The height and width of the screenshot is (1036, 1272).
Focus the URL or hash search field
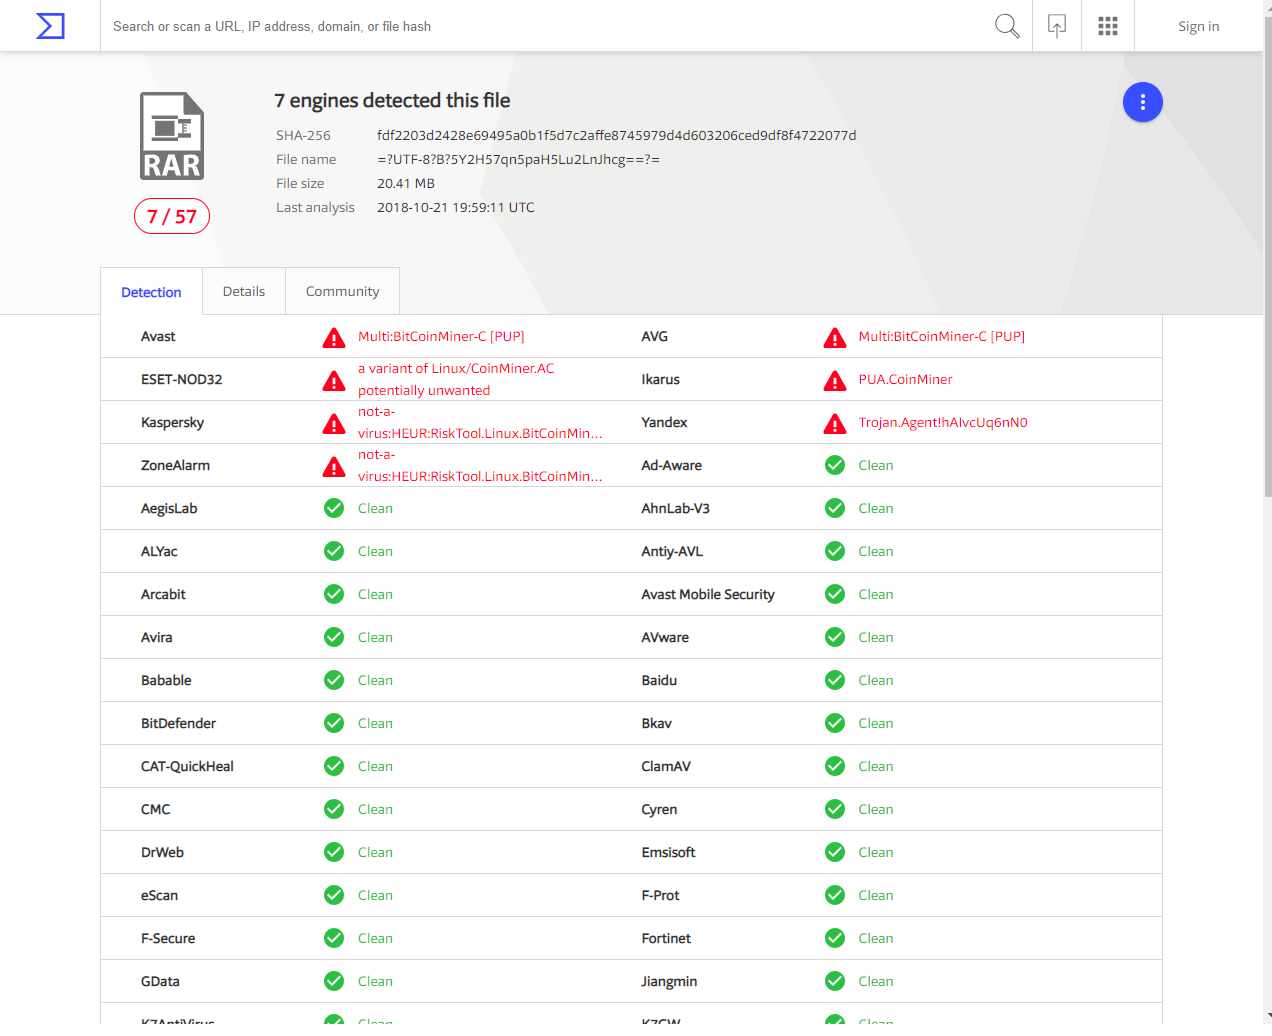point(545,26)
